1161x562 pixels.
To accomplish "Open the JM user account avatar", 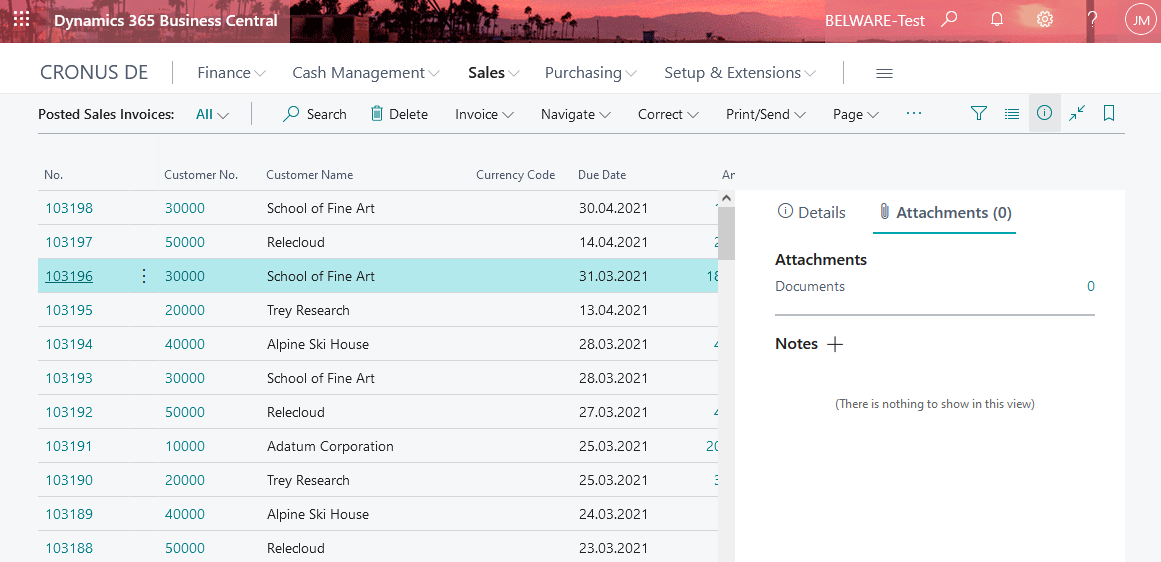I will pyautogui.click(x=1139, y=20).
